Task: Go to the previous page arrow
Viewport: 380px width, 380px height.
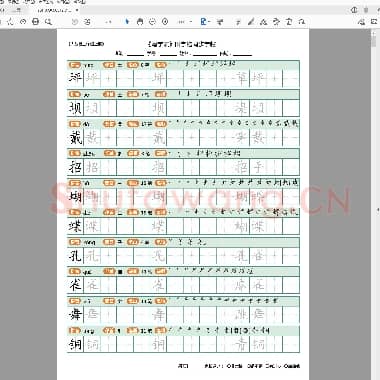Action: [x=75, y=22]
